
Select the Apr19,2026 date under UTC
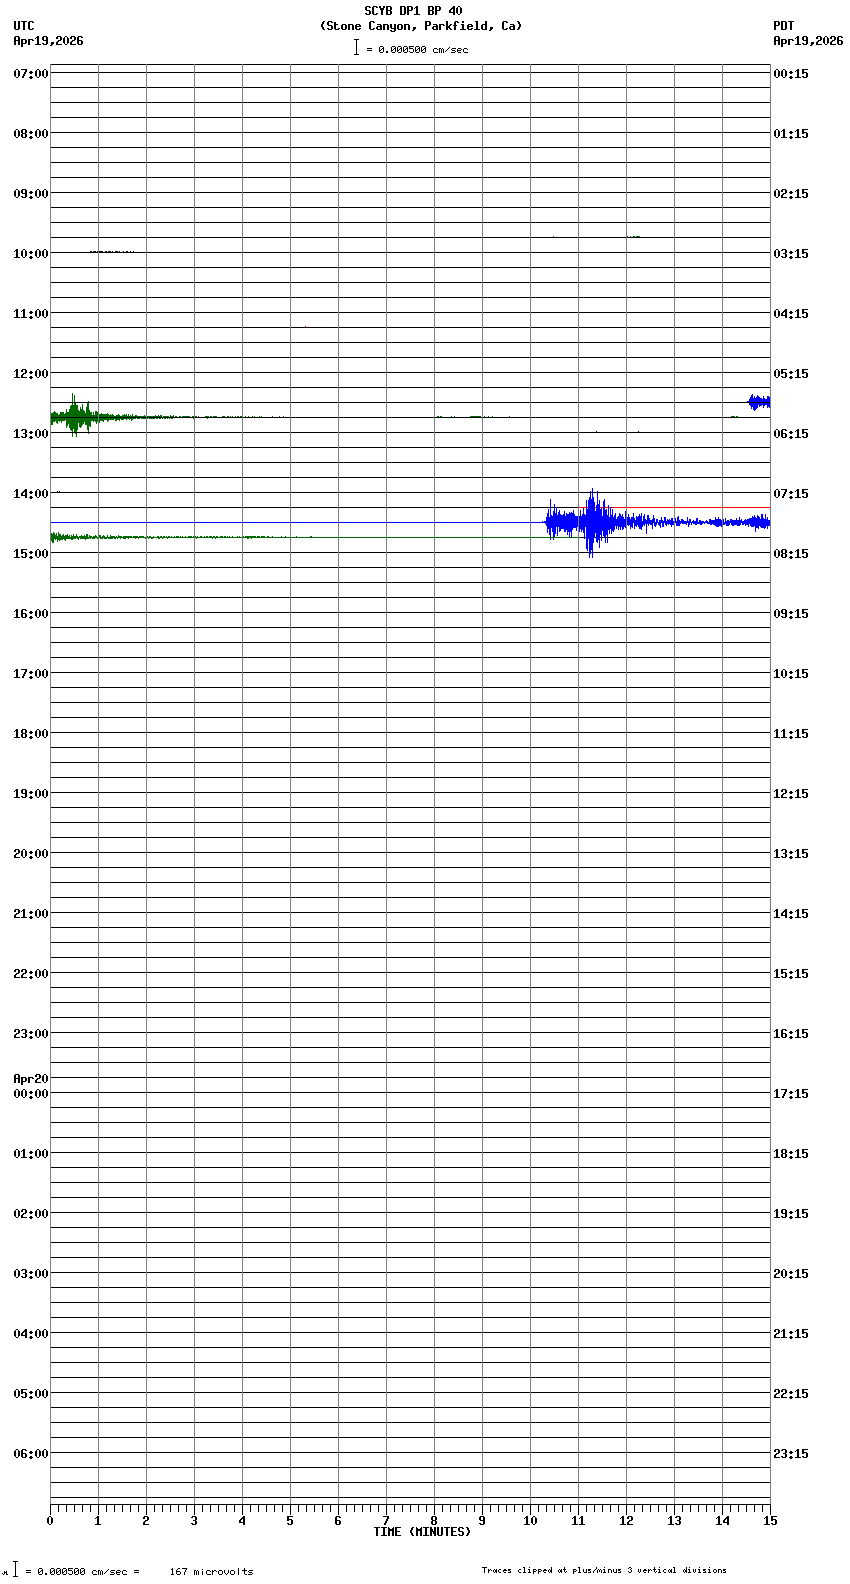[49, 41]
